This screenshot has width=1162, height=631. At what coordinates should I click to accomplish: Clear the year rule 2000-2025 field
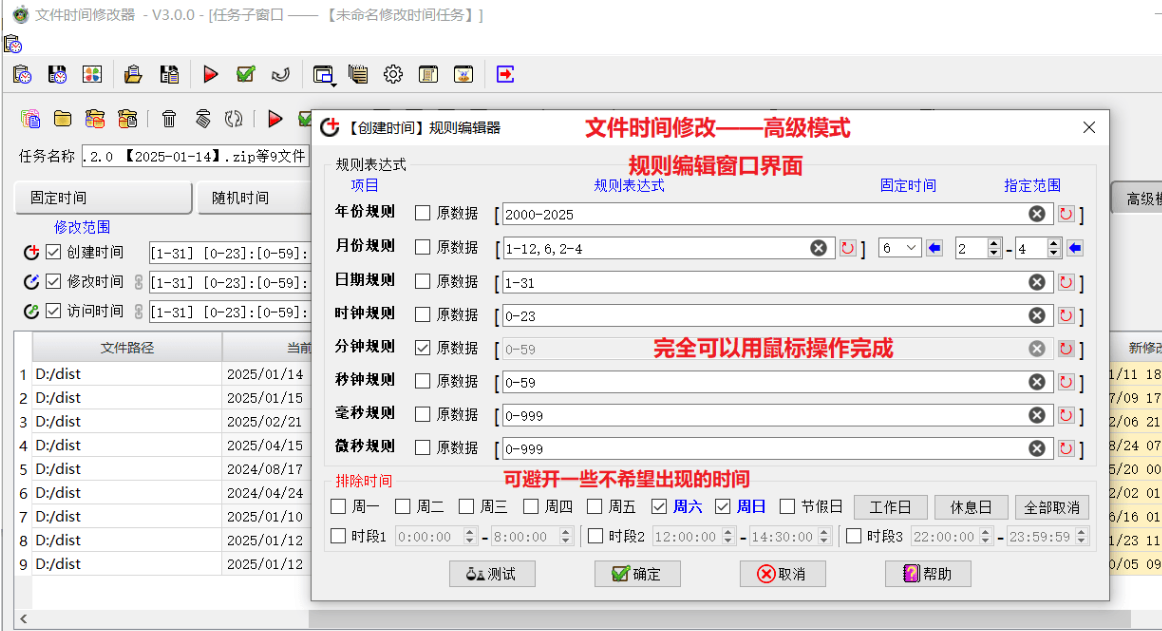pos(1037,214)
